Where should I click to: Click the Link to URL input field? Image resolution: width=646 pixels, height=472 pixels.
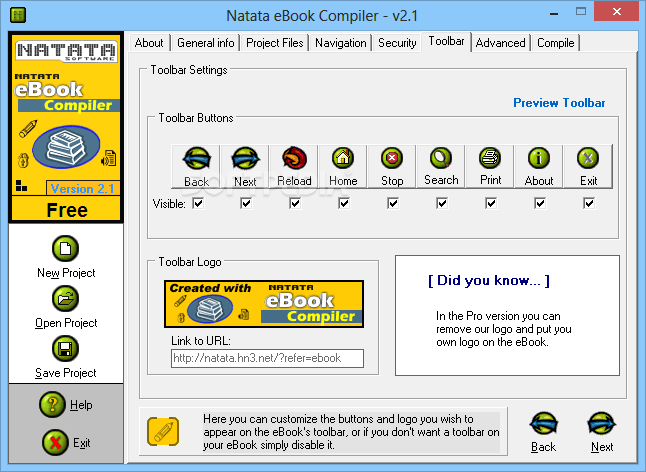[x=267, y=358]
